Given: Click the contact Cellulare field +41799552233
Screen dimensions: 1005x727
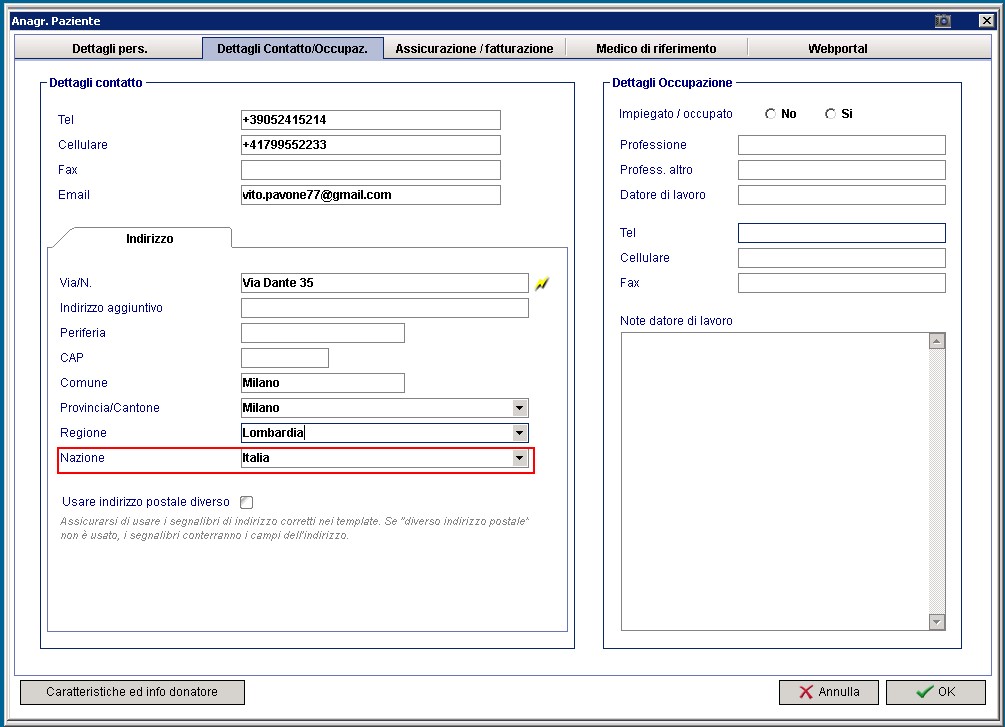Looking at the screenshot, I should pos(370,145).
